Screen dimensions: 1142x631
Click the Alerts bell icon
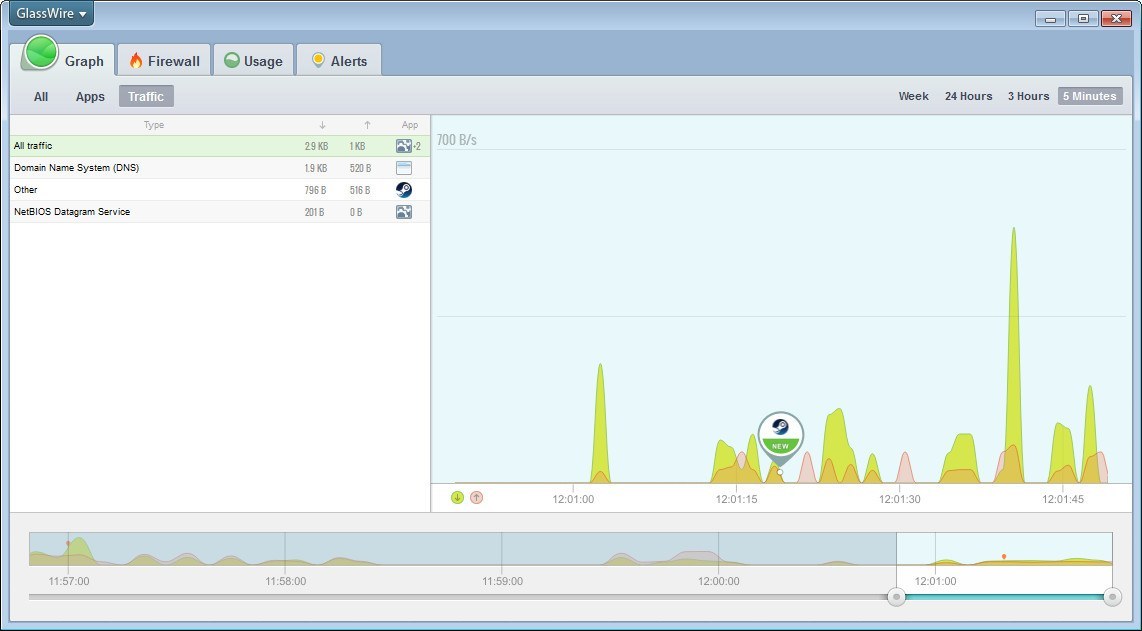(318, 60)
